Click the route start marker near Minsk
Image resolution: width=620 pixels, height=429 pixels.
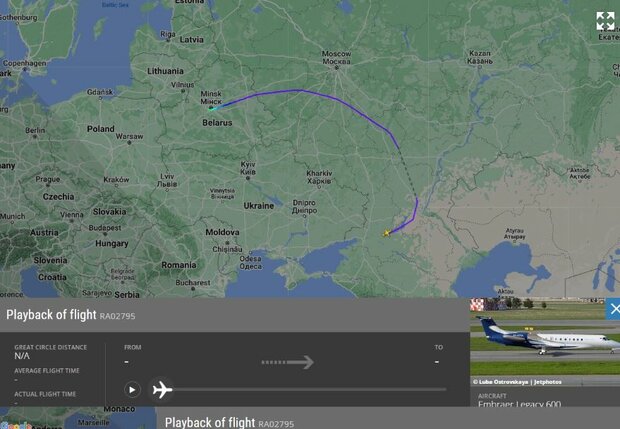(x=212, y=109)
